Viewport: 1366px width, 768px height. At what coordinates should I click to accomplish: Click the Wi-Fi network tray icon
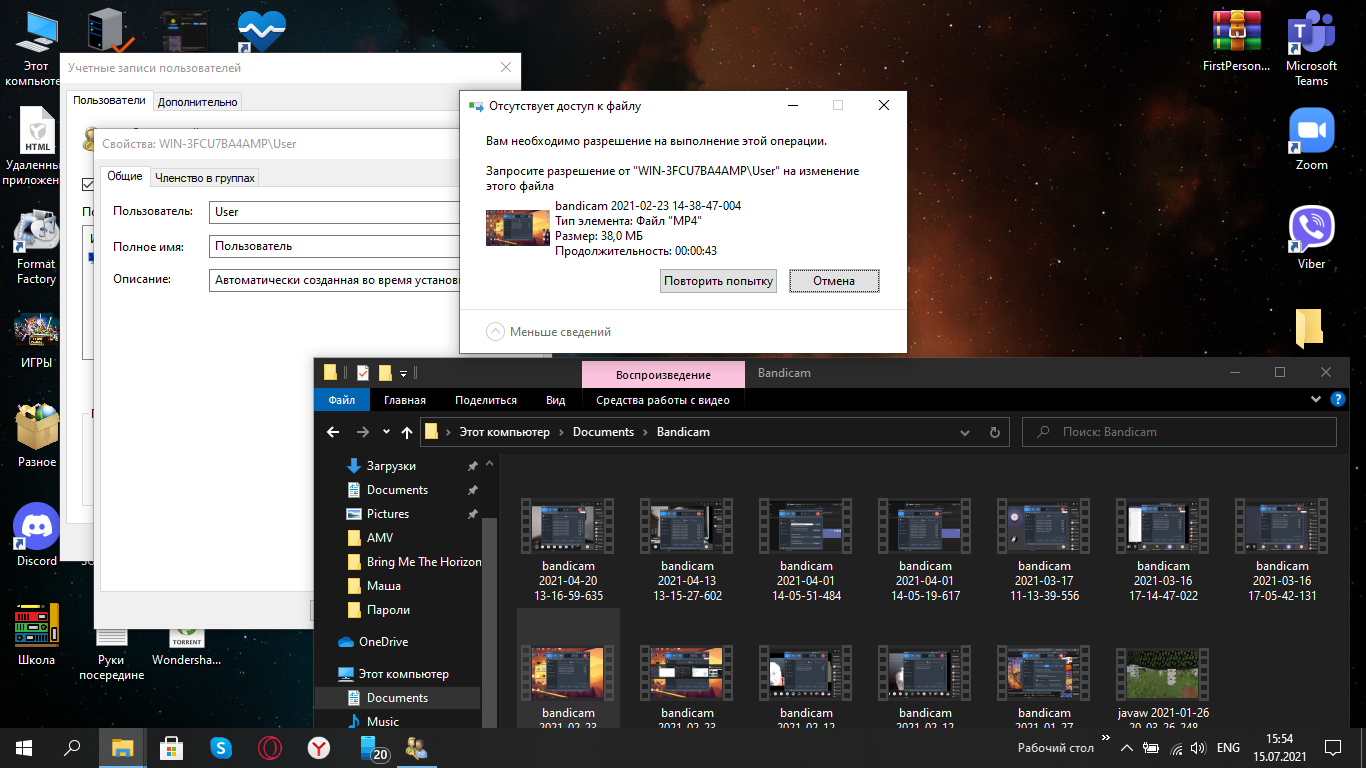tap(1176, 747)
